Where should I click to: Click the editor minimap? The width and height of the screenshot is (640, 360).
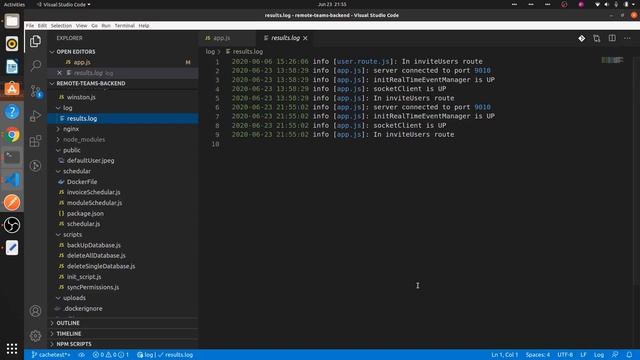(612, 60)
